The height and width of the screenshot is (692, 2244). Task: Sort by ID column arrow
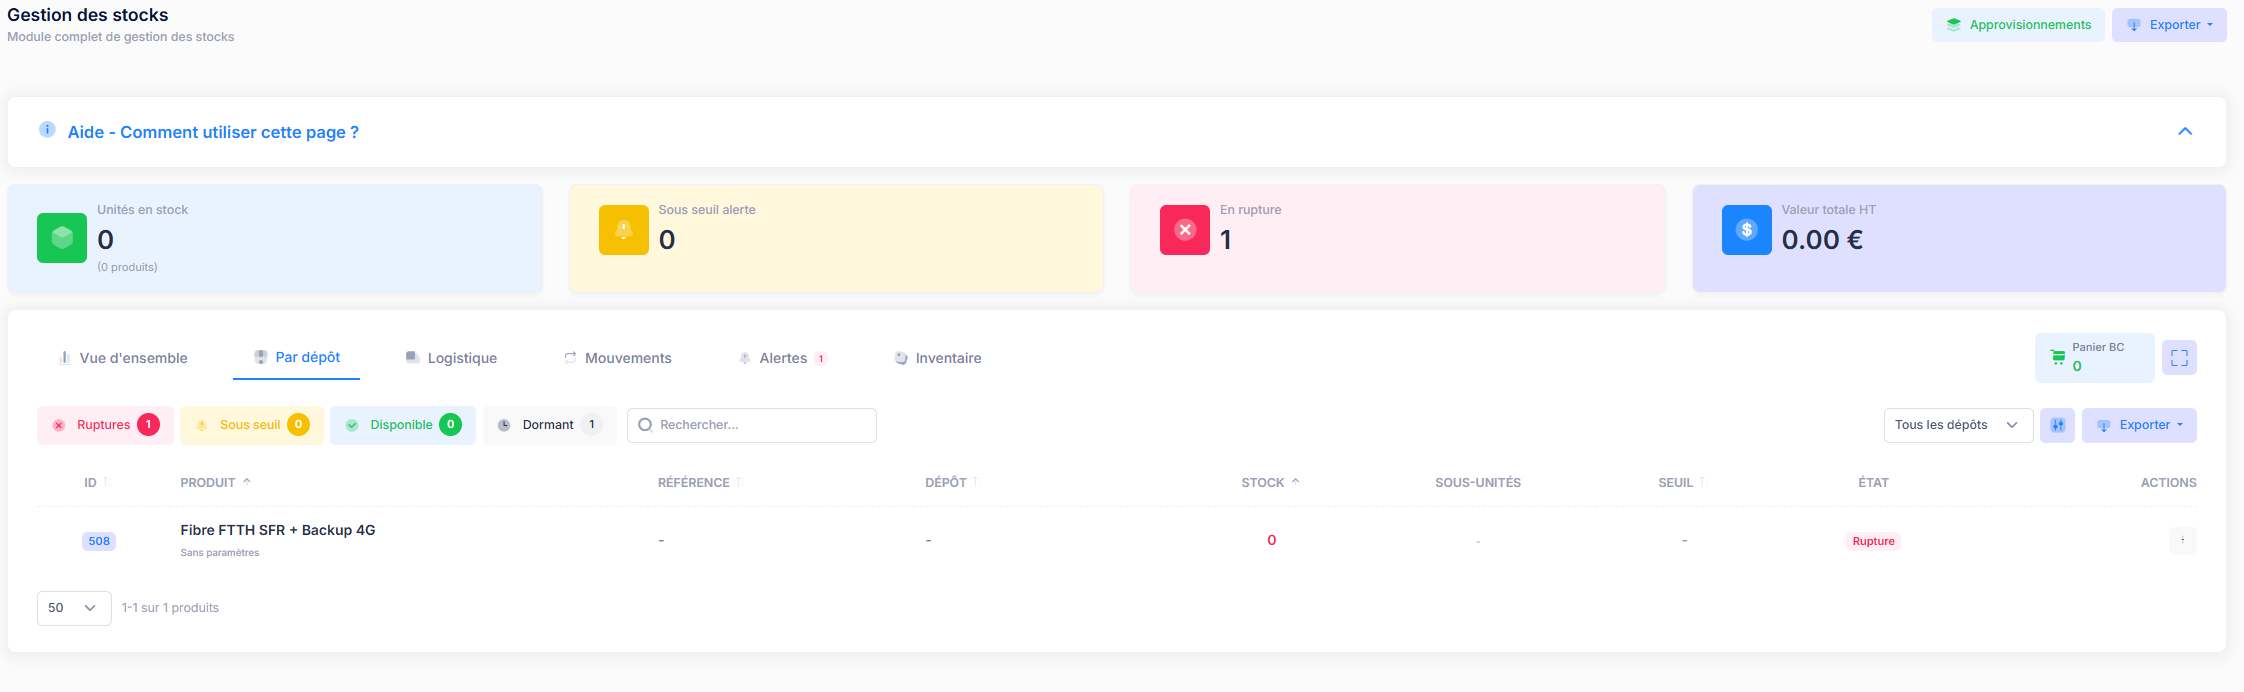[106, 482]
